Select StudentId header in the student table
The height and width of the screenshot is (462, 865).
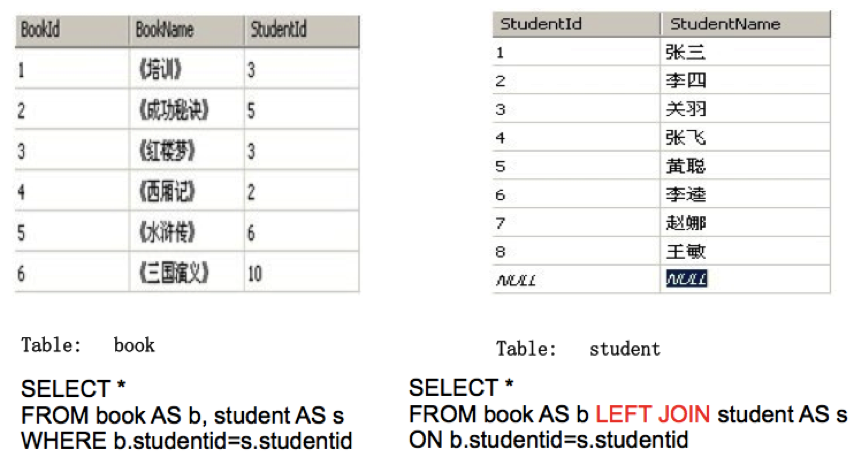[541, 23]
